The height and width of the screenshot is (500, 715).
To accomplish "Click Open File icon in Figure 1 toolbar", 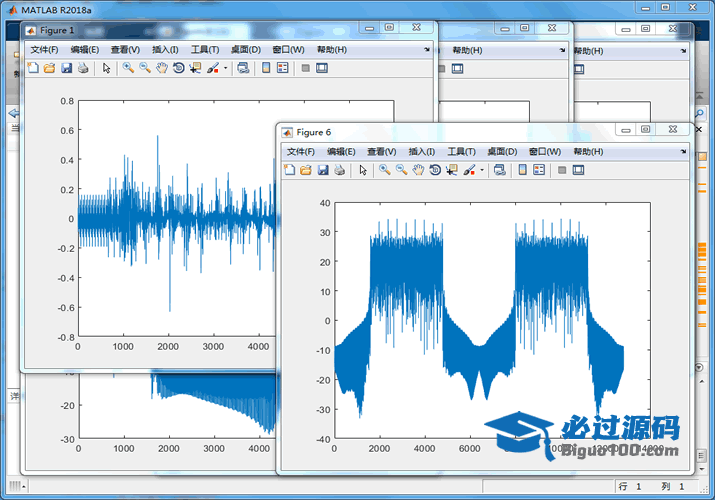I will click(x=49, y=68).
